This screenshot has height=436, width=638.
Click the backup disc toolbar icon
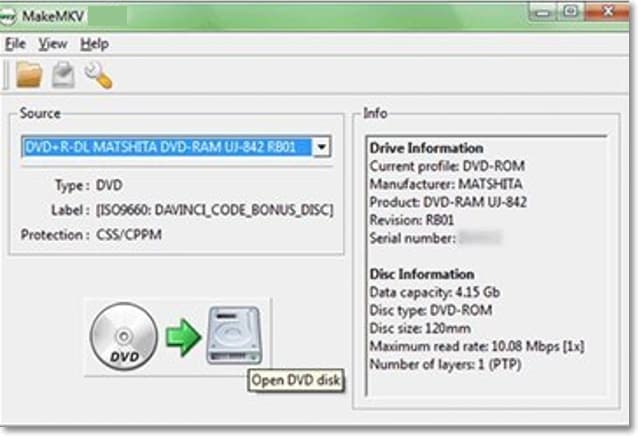(63, 75)
